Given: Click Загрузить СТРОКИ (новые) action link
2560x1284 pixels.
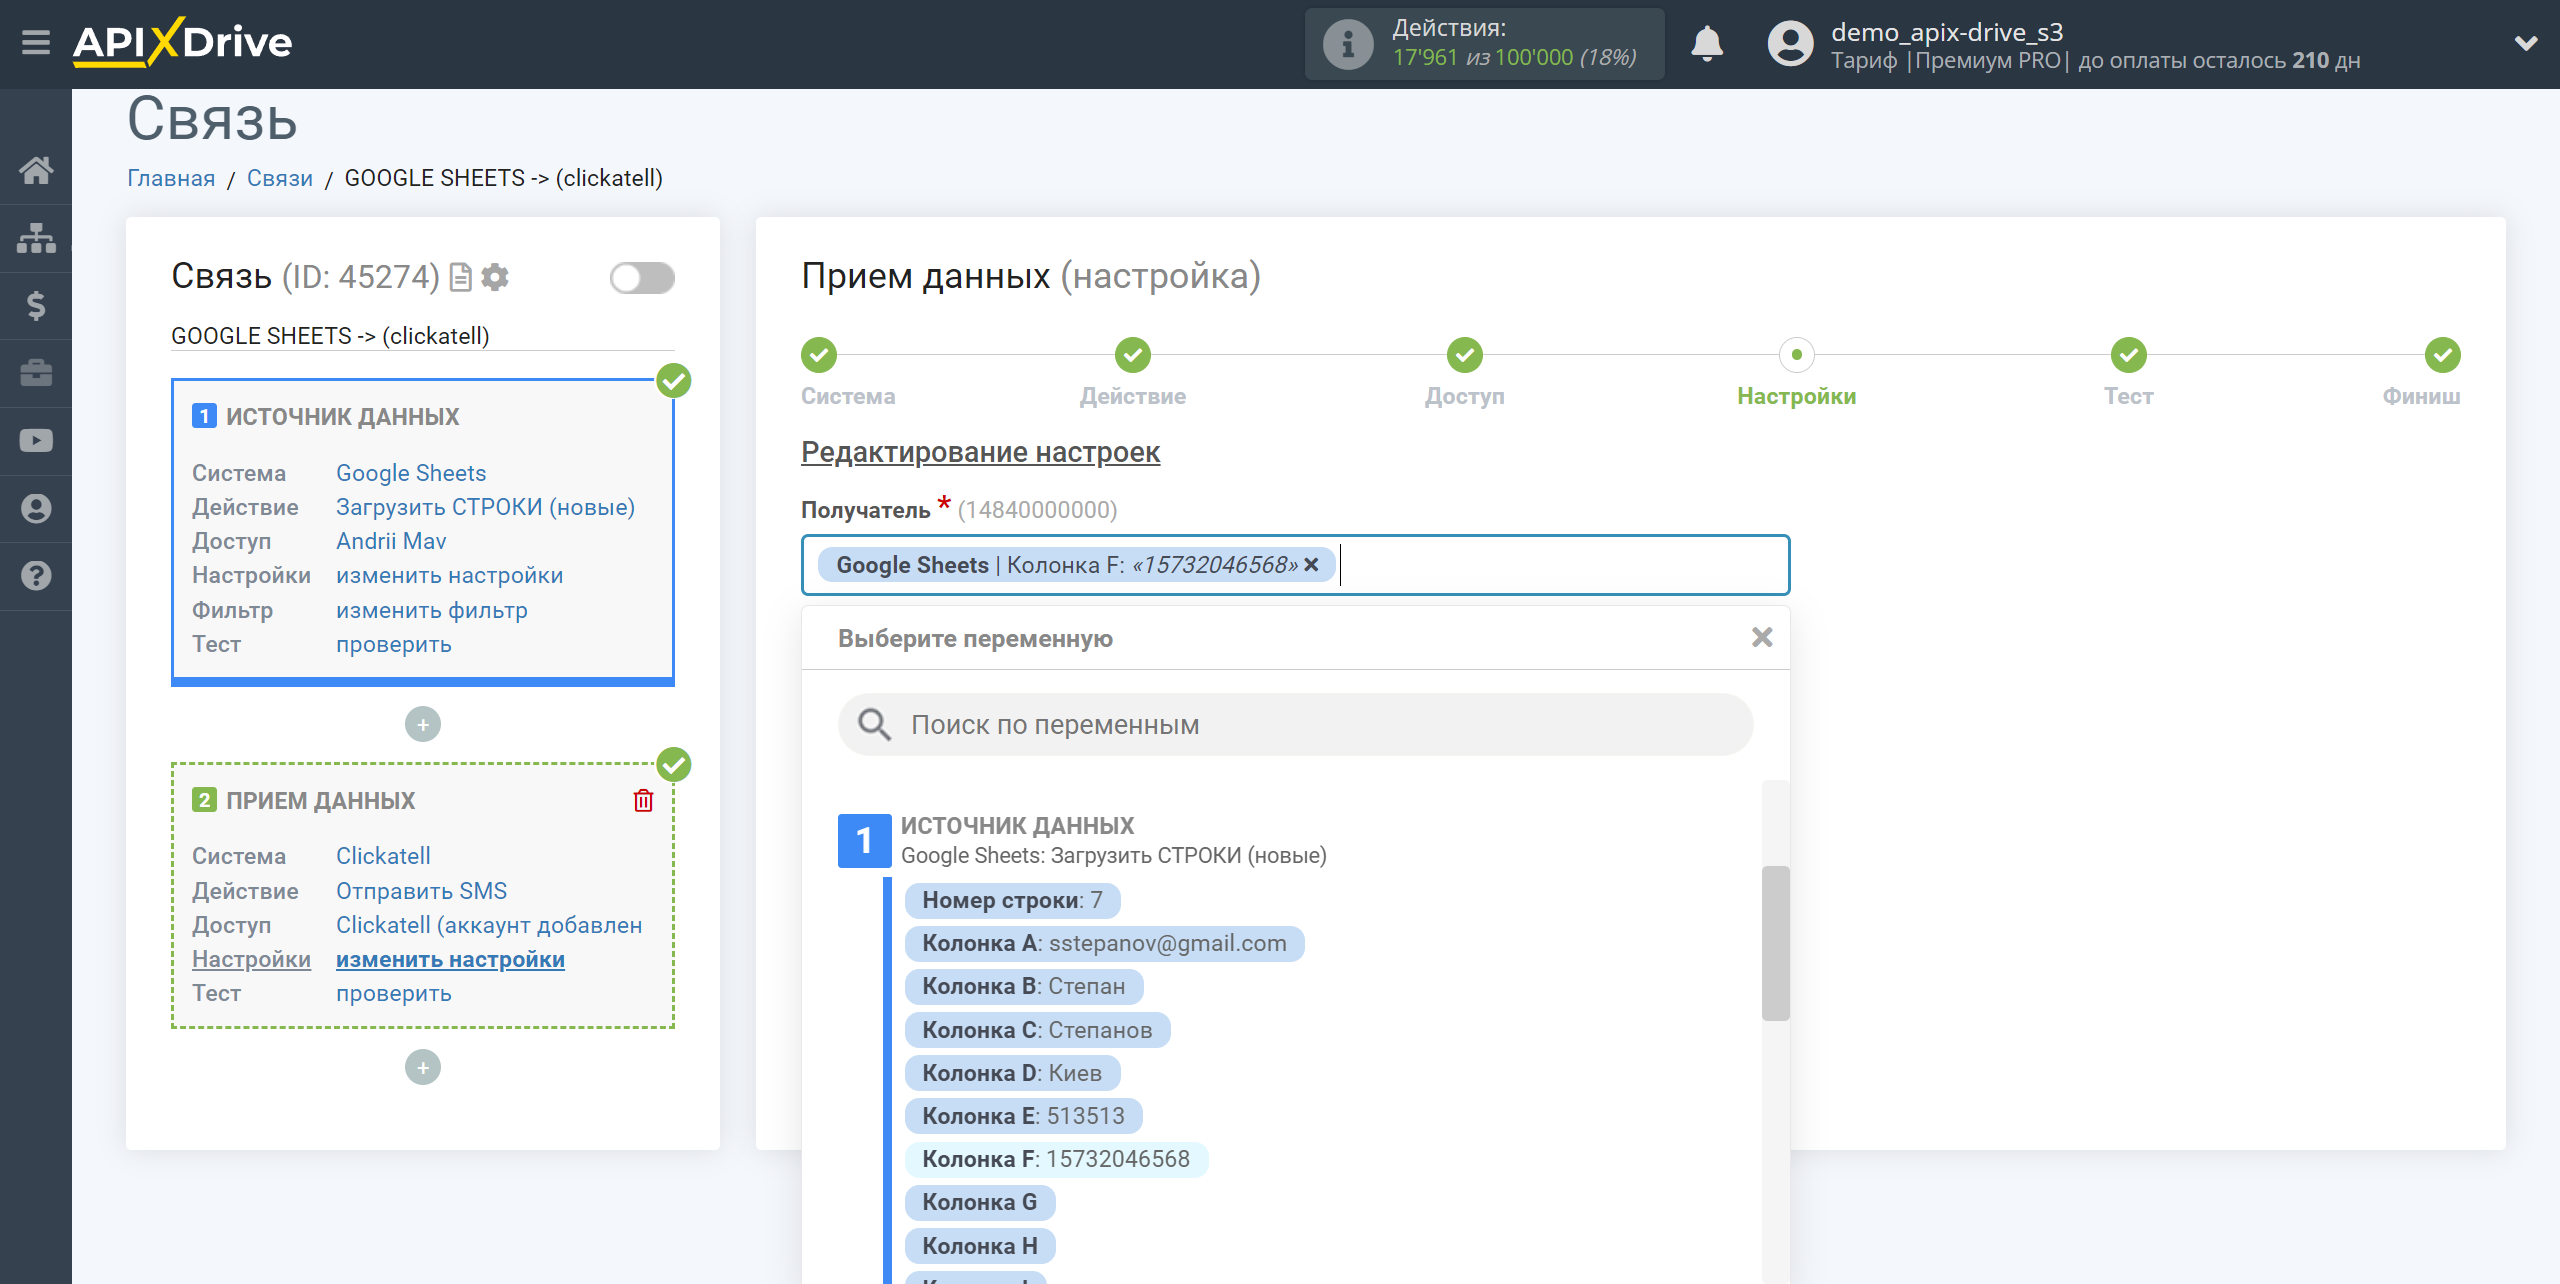Looking at the screenshot, I should [485, 507].
